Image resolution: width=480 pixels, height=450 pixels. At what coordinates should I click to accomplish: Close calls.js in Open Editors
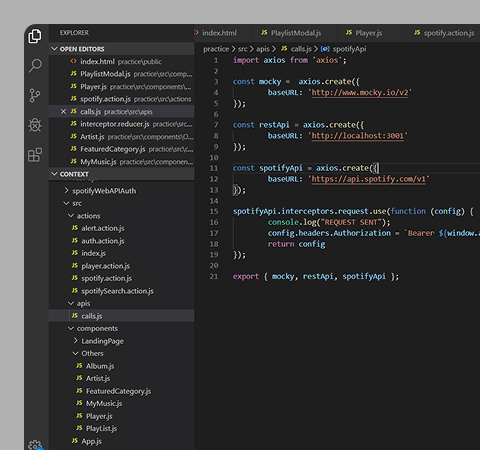(63, 111)
